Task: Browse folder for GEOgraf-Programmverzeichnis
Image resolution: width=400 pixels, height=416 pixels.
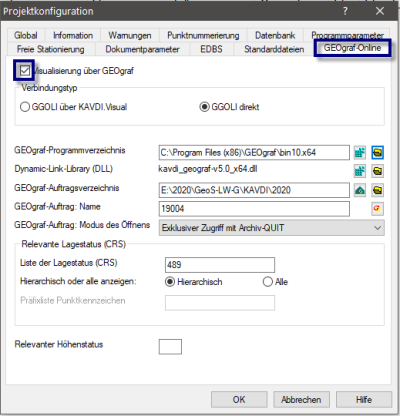Action: pos(377,153)
